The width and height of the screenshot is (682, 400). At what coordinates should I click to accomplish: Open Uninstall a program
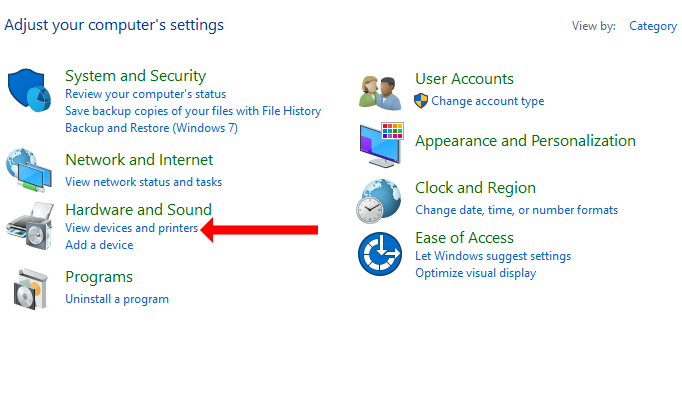pos(117,299)
